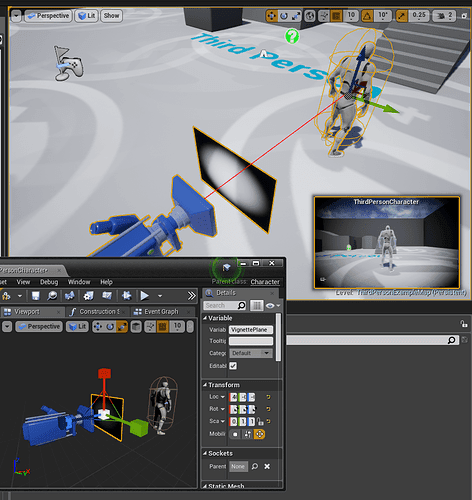Open Class Settings gear icon

click(x=88, y=296)
